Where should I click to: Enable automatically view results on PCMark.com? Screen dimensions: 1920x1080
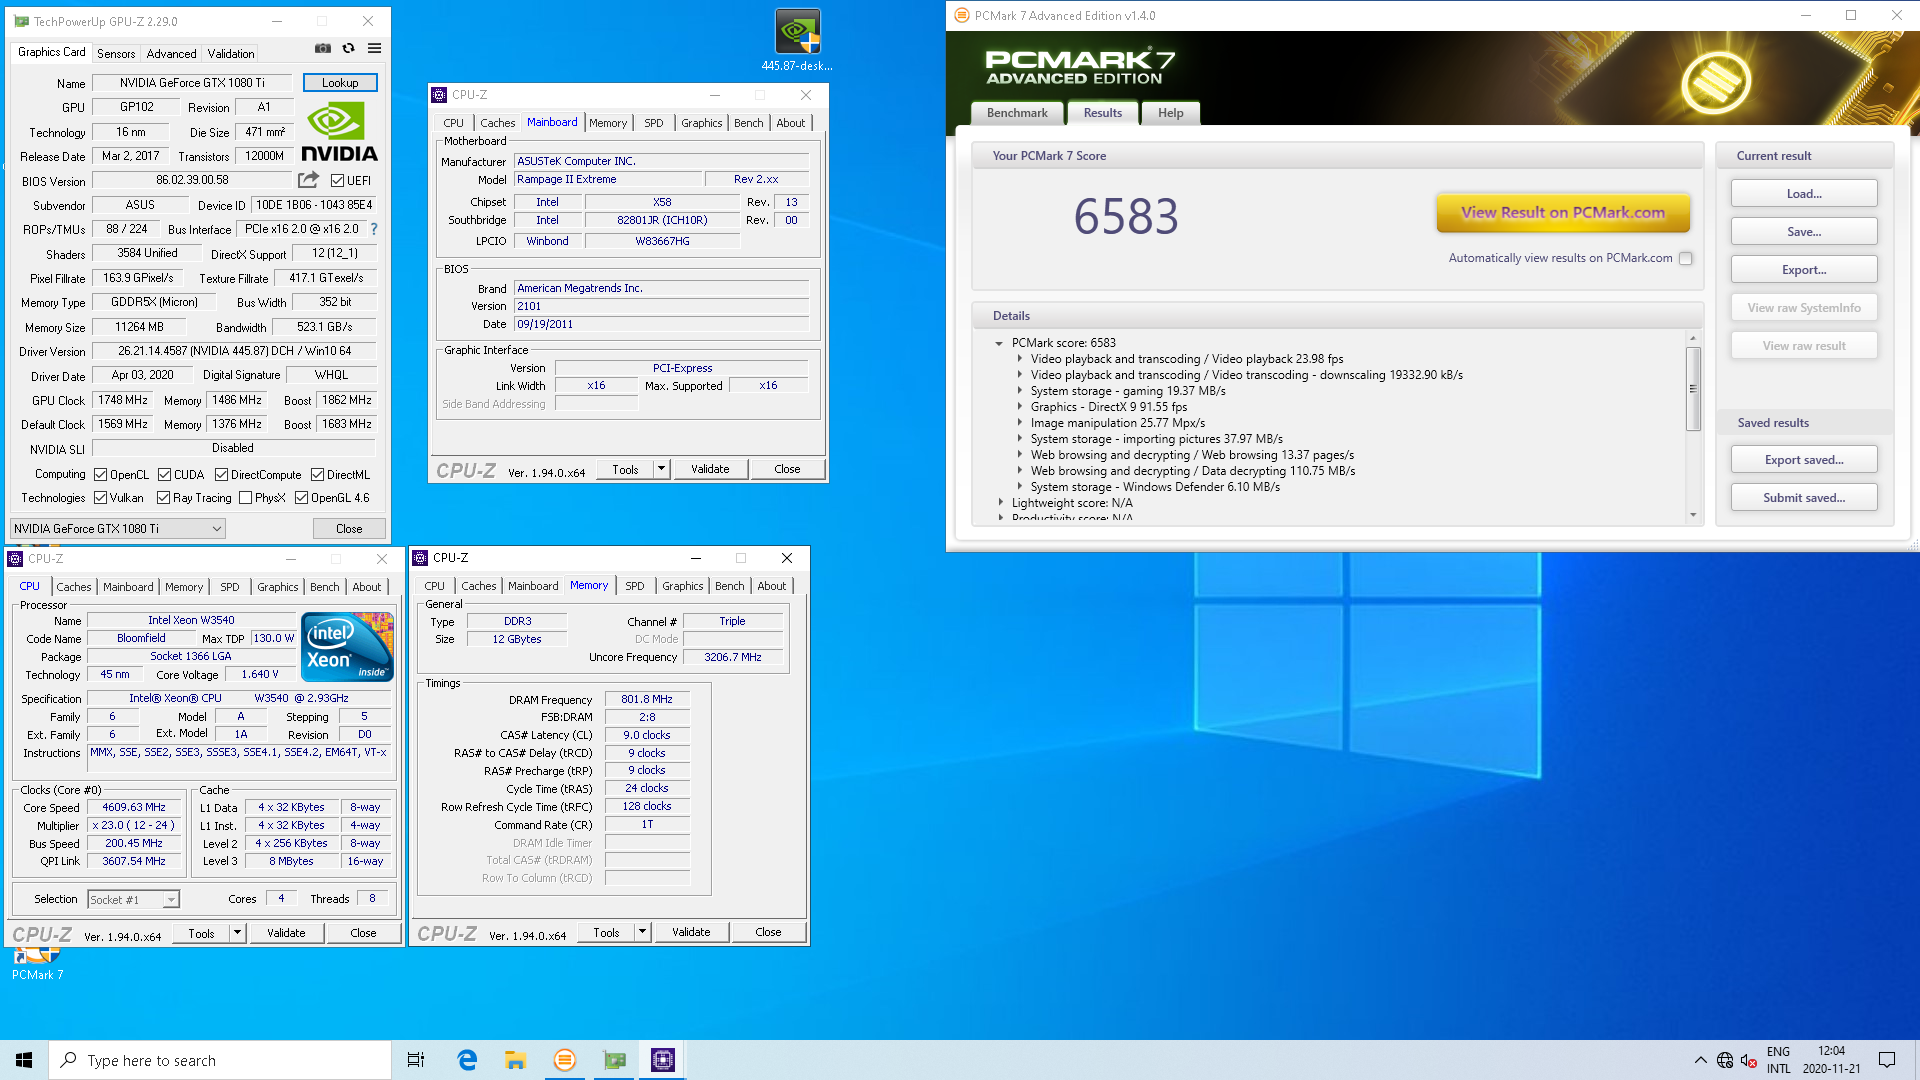[x=1686, y=258]
